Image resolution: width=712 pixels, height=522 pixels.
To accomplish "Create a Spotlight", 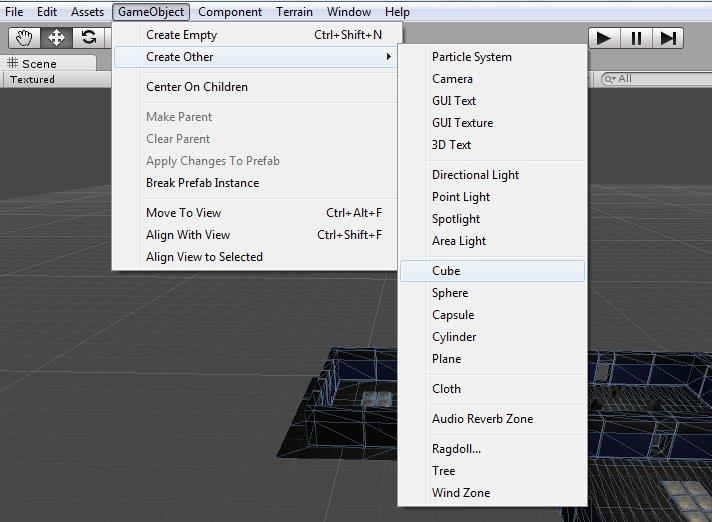I will tap(493, 219).
